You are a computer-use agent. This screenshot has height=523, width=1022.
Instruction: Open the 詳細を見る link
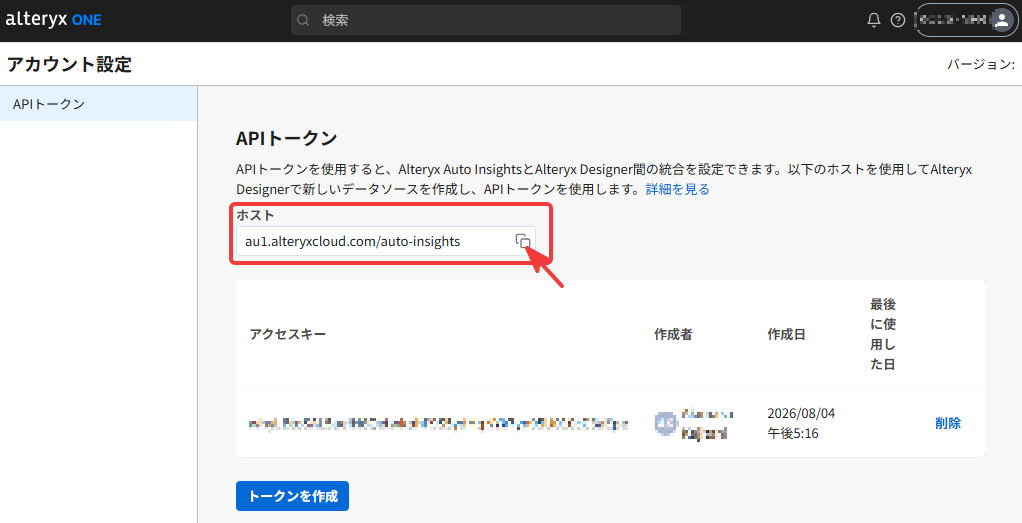(677, 189)
